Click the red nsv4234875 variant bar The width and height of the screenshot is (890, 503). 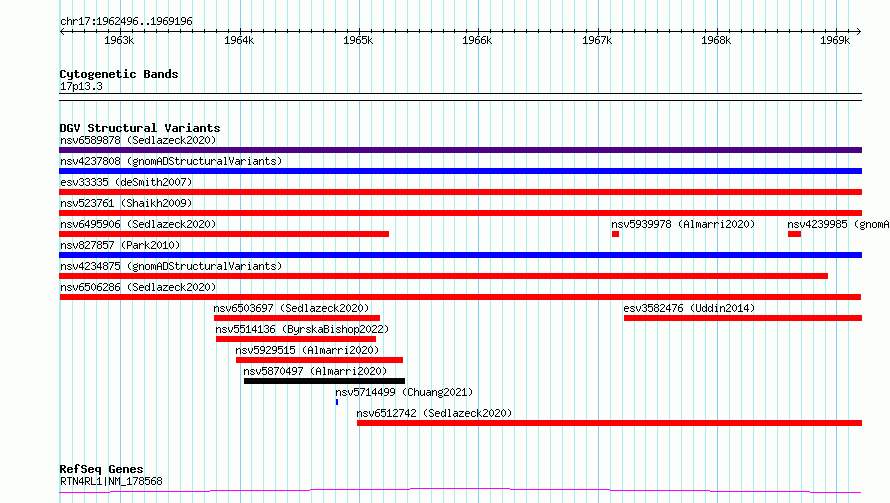click(443, 276)
